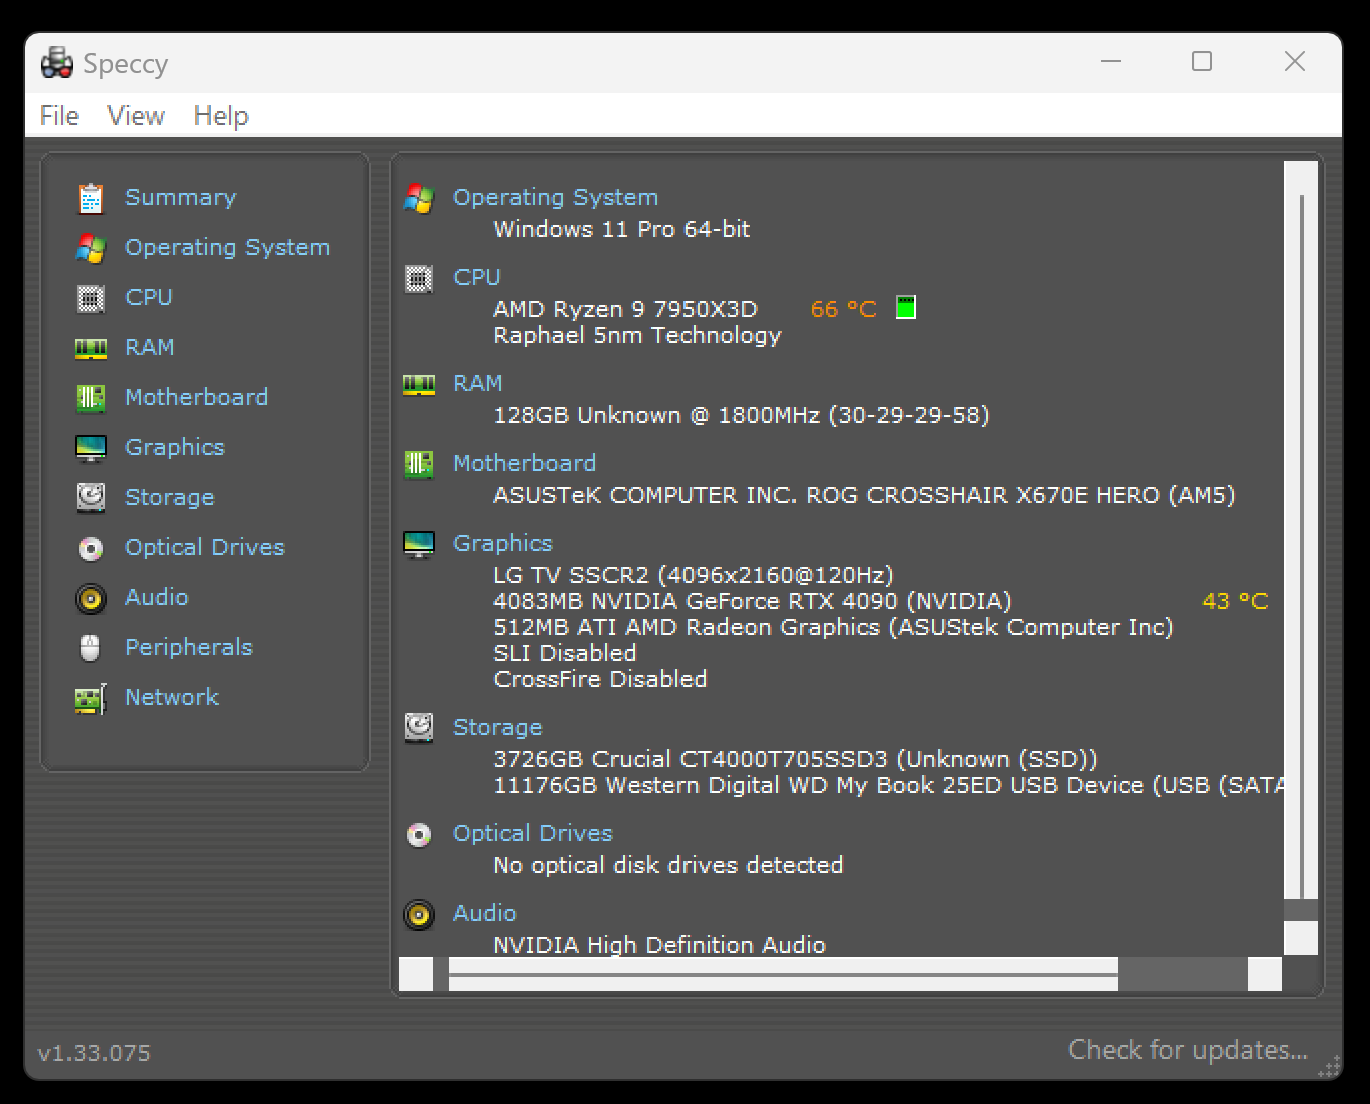
Task: Open the Help menu
Action: coord(221,116)
